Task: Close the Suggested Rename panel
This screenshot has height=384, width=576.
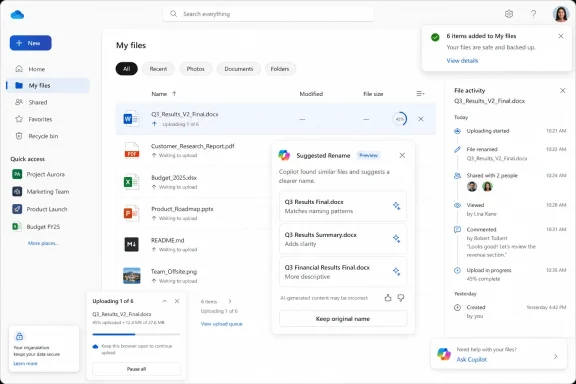Action: click(x=402, y=155)
